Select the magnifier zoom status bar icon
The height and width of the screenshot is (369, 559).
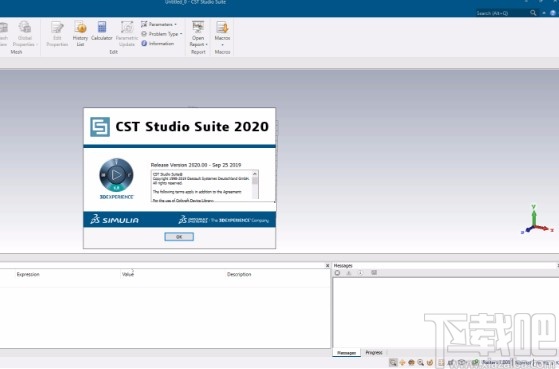click(421, 362)
